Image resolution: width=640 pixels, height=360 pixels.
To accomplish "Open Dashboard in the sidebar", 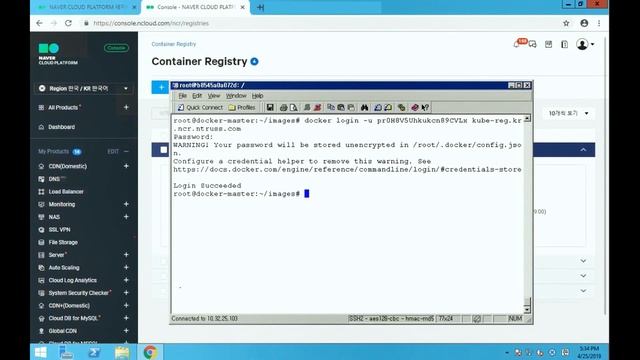I will point(61,127).
